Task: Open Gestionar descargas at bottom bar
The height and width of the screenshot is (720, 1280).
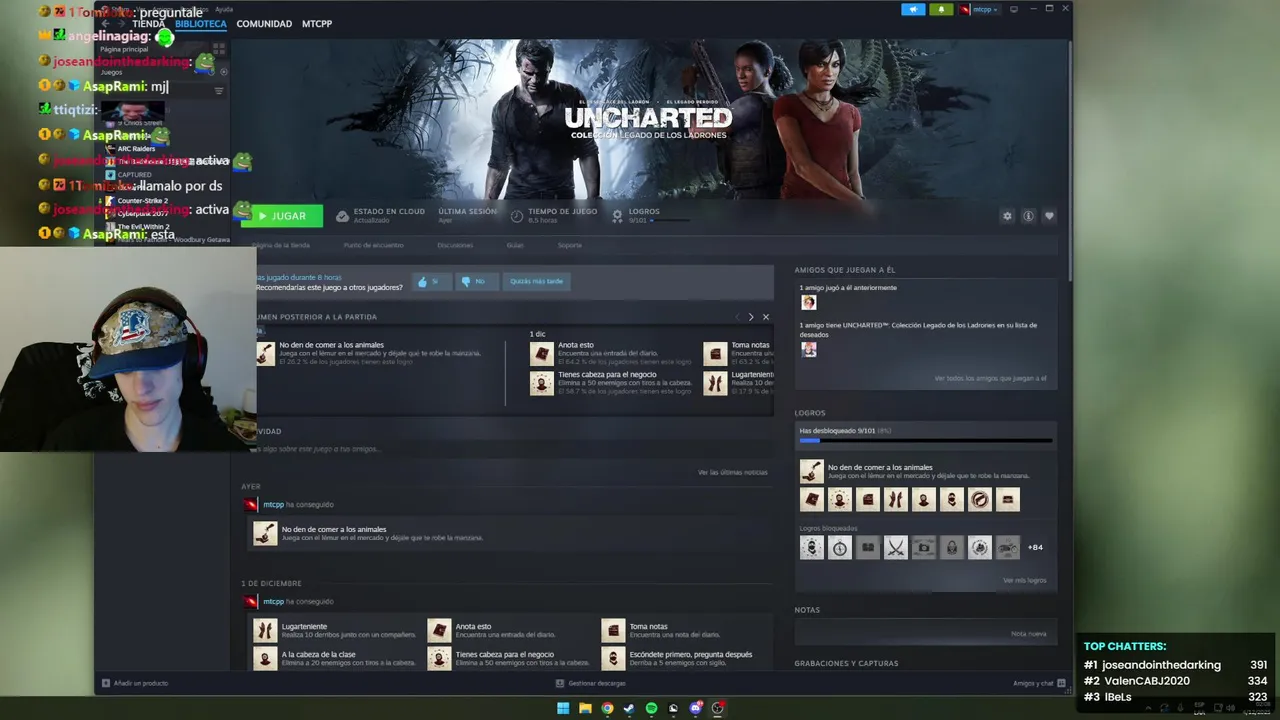Action: (x=590, y=683)
